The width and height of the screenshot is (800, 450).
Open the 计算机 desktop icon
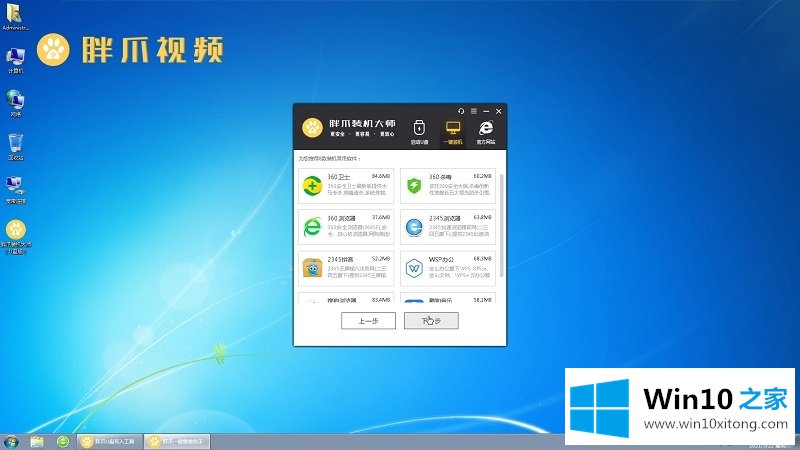coord(15,61)
